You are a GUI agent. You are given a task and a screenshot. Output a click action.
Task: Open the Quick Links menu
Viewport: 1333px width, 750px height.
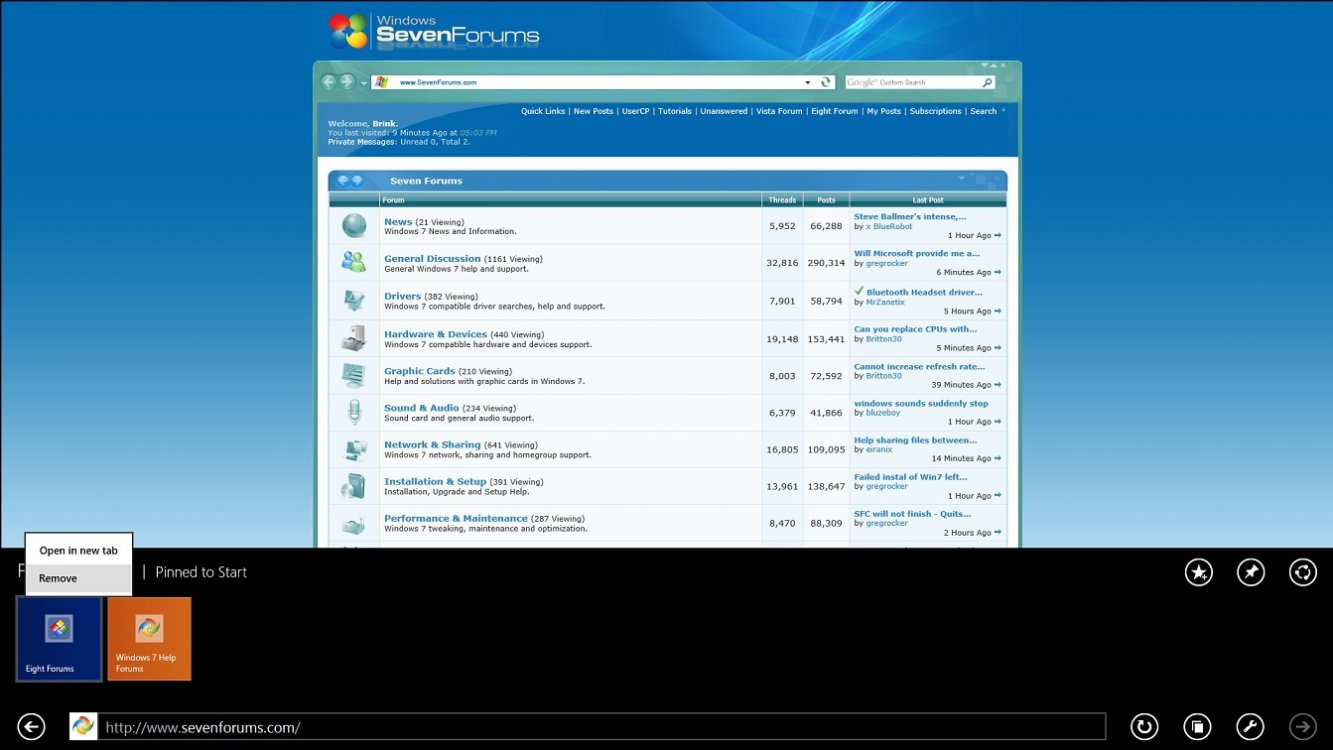click(x=543, y=111)
